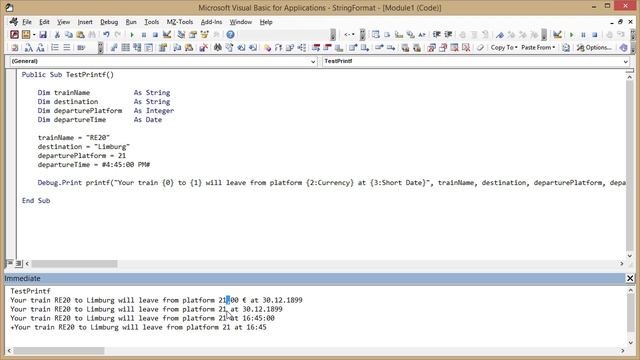Click the Complete Word icon
Image resolution: width=640 pixels, height=360 pixels.
(422, 35)
